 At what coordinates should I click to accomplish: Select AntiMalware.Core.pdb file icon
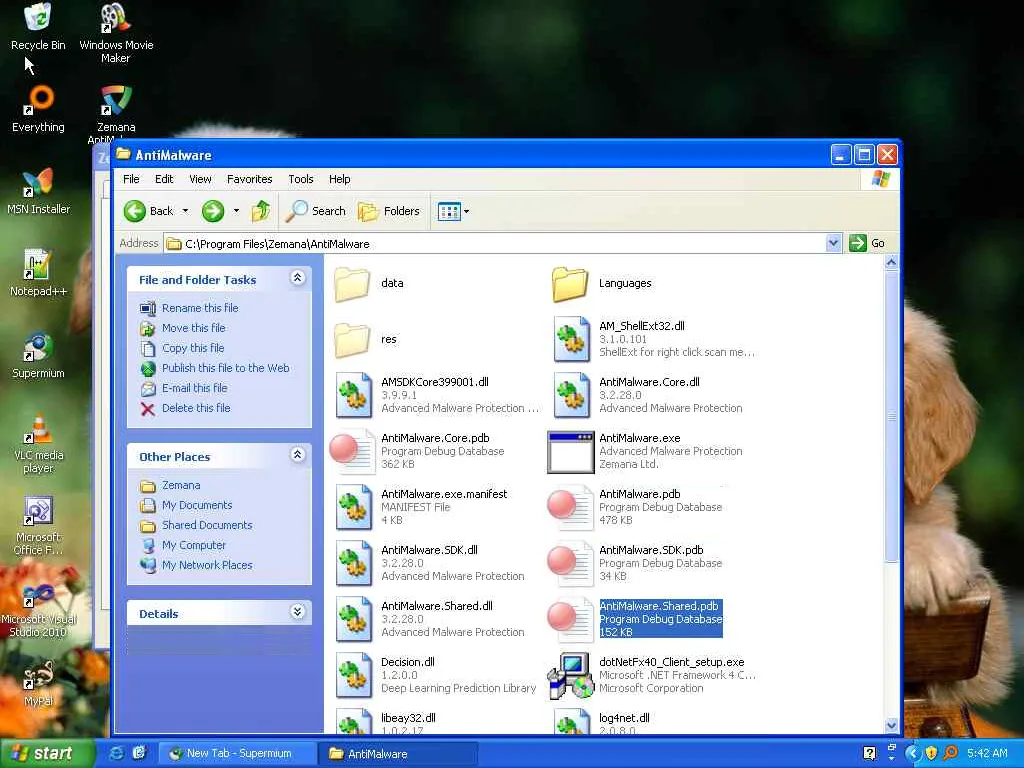click(353, 451)
